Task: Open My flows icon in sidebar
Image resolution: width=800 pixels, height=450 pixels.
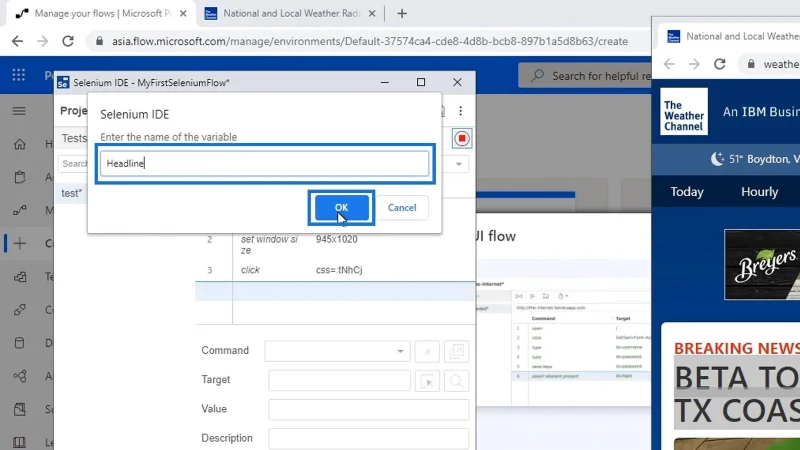Action: pyautogui.click(x=19, y=210)
